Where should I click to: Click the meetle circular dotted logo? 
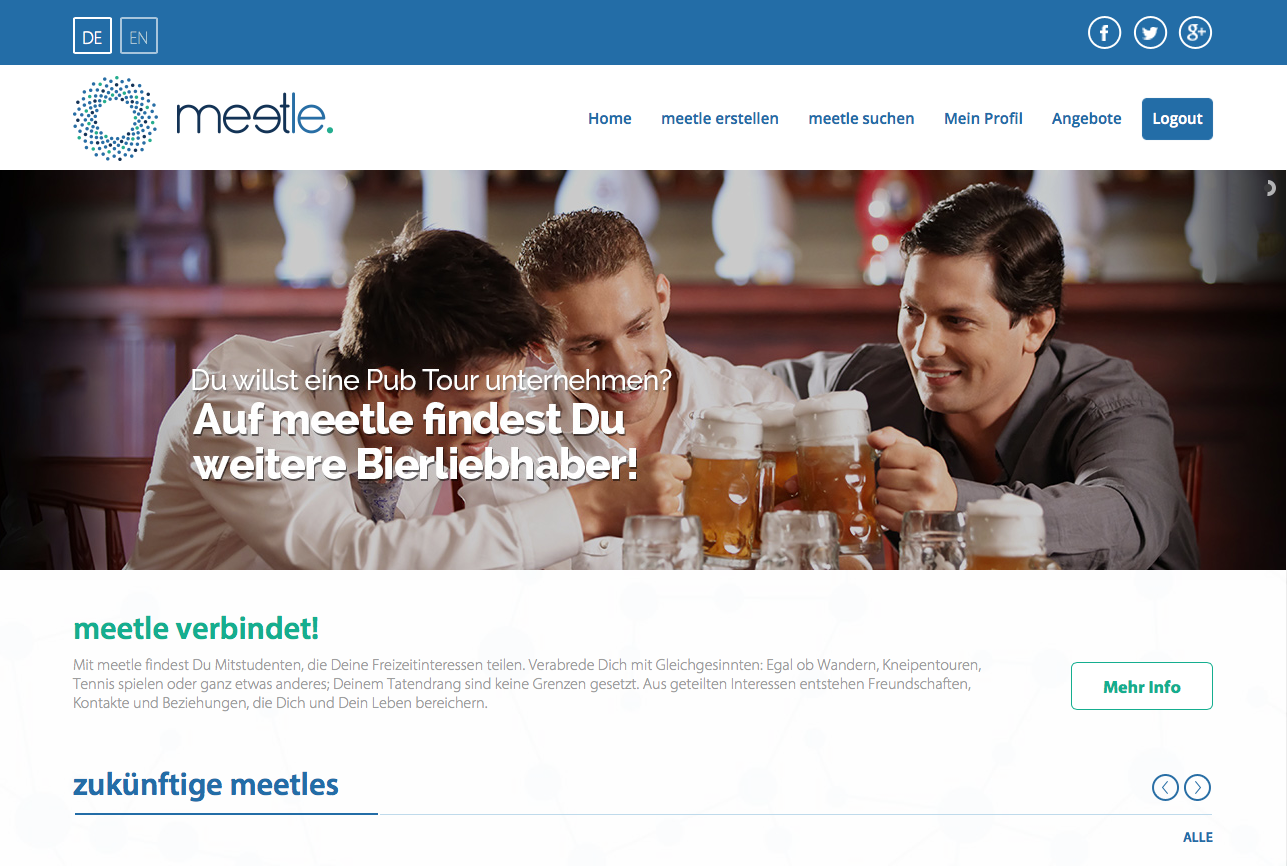pyautogui.click(x=115, y=118)
